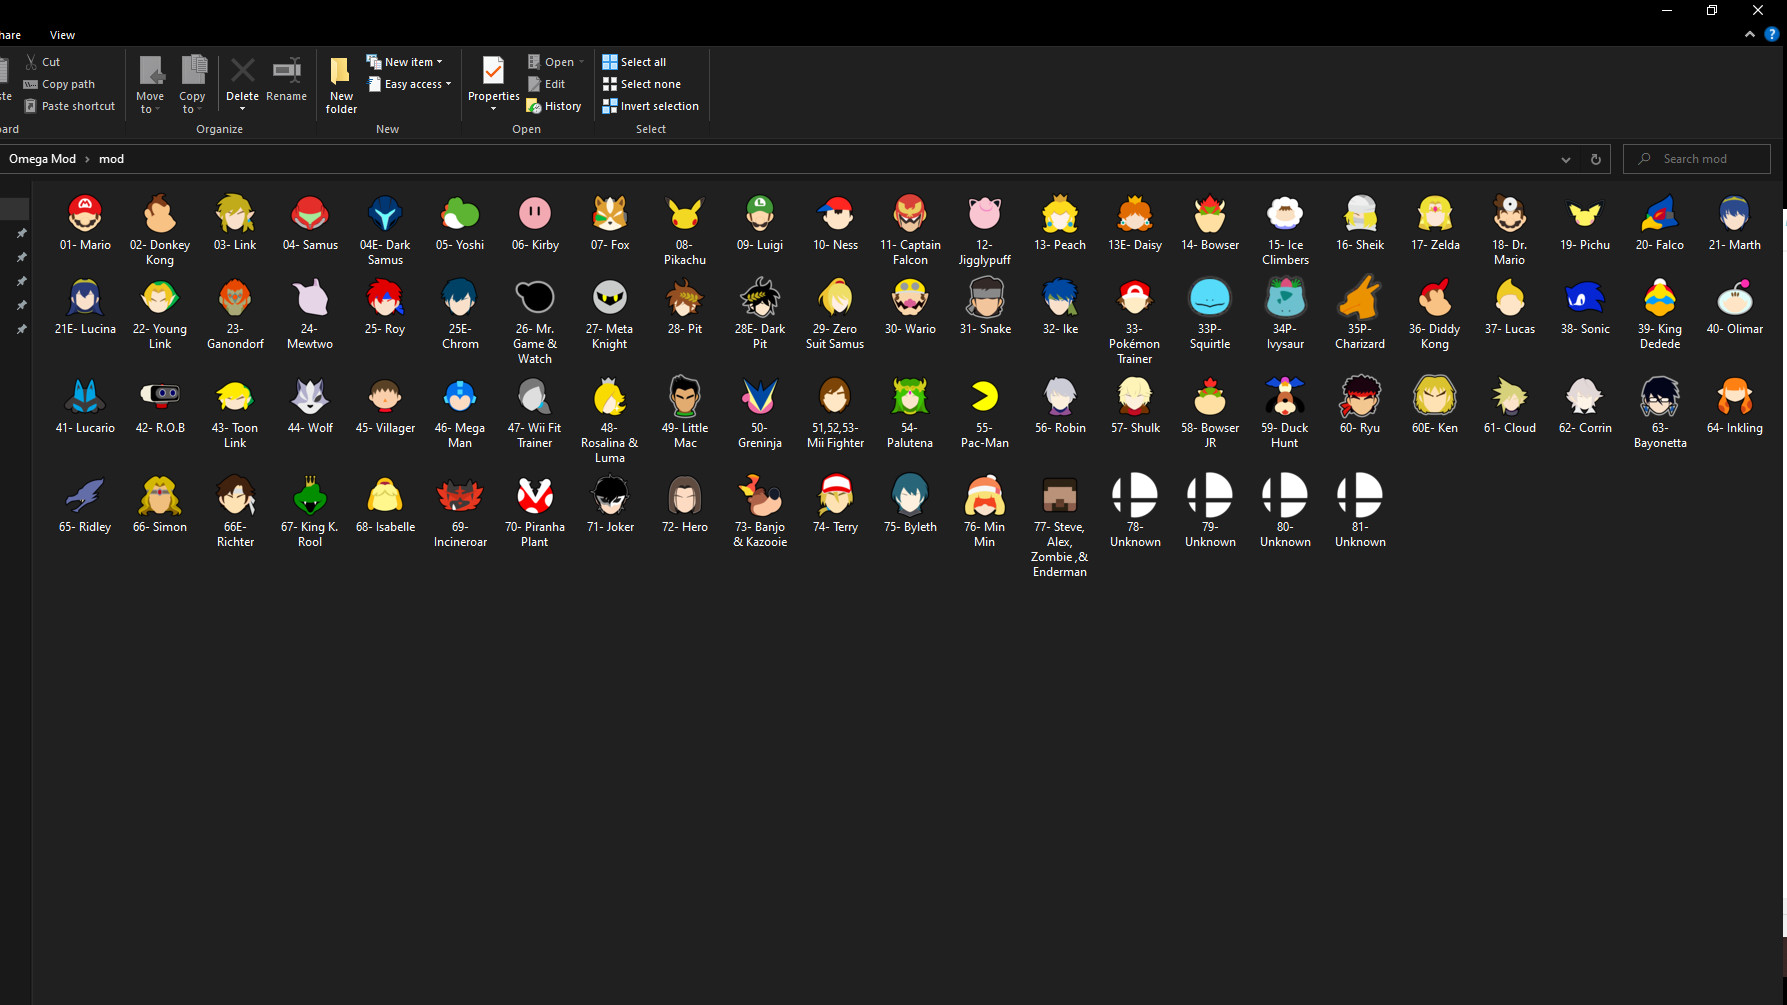Click the Delete icon in the ribbon

pos(242,71)
